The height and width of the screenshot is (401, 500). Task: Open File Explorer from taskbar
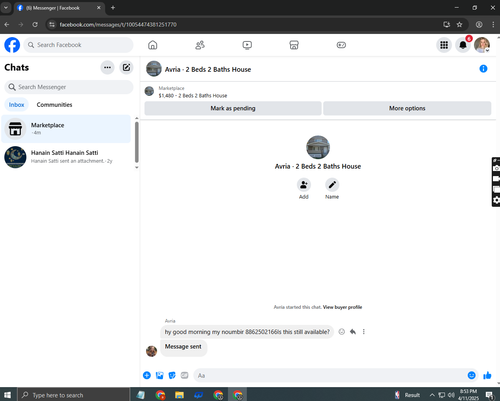click(x=179, y=395)
